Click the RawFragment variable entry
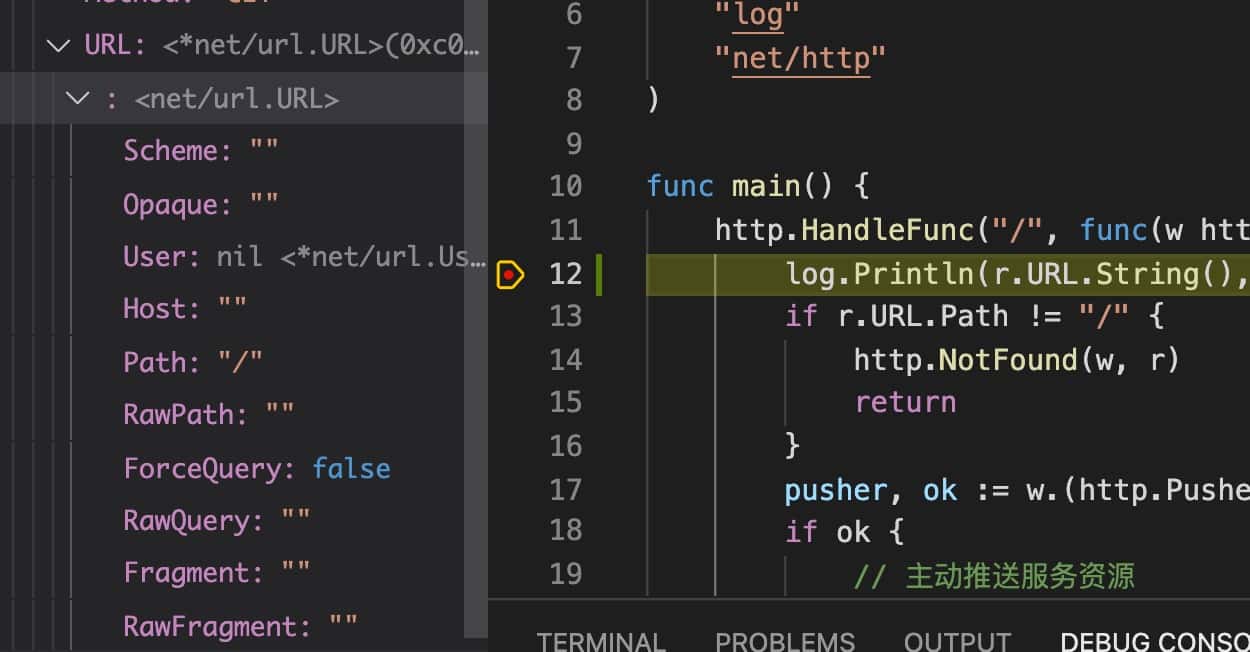The height and width of the screenshot is (652, 1250). coord(244,626)
